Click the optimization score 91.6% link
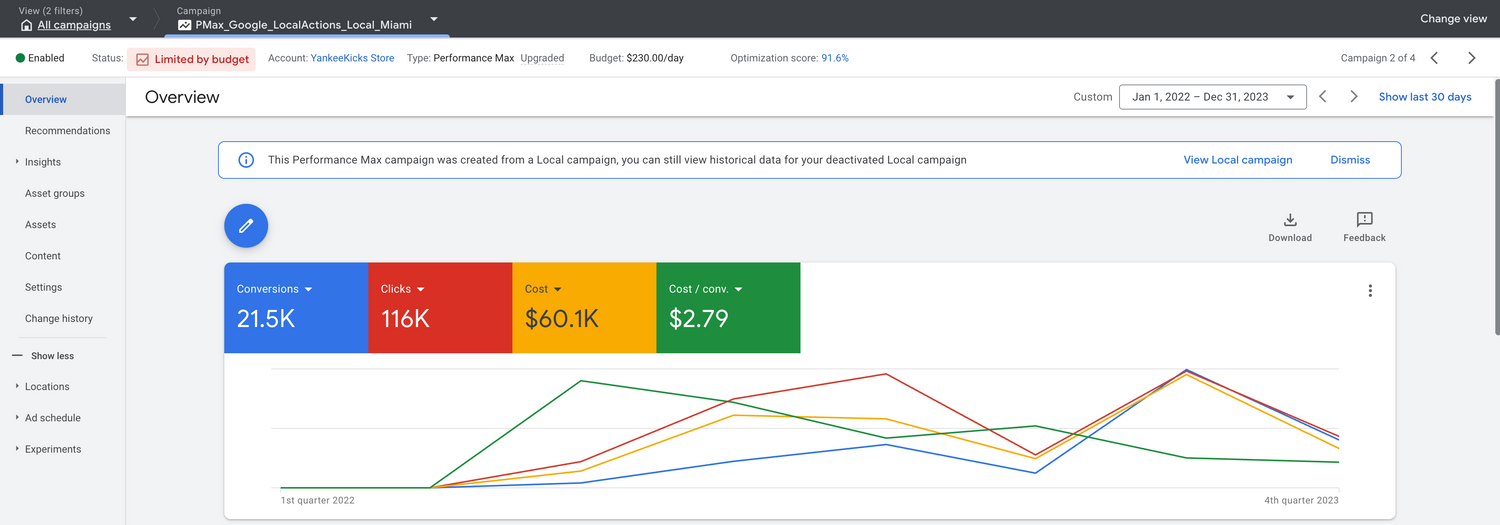Screen dimensions: 1500x525 834,58
